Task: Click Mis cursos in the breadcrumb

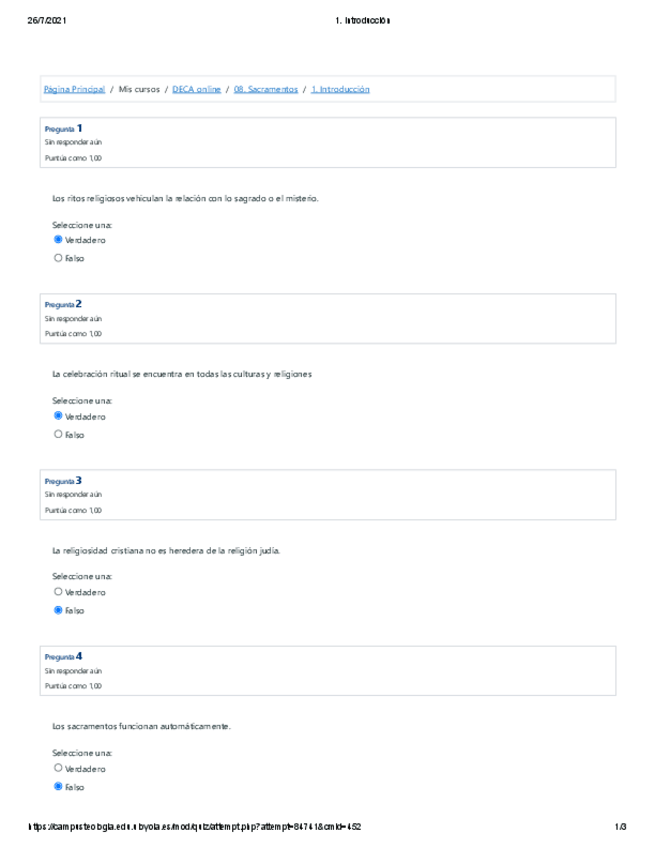Action: [x=139, y=89]
